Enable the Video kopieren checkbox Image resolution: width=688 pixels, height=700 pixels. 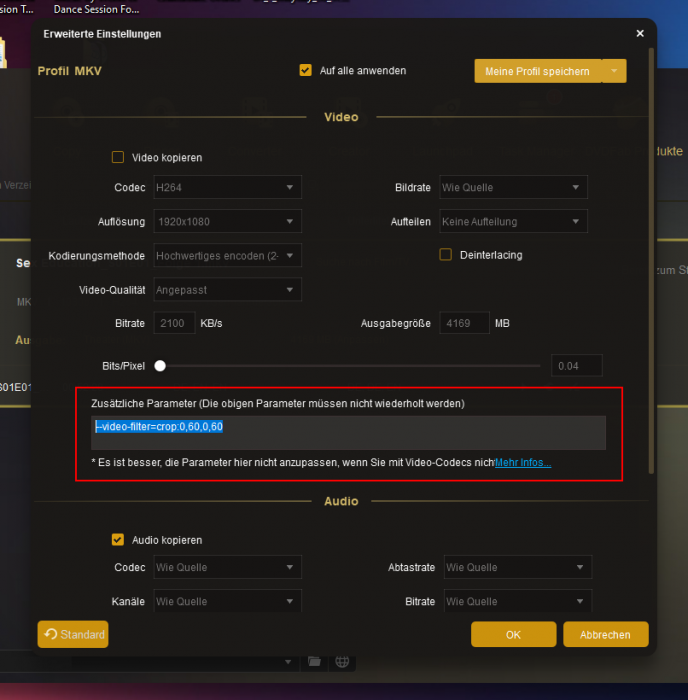(118, 157)
